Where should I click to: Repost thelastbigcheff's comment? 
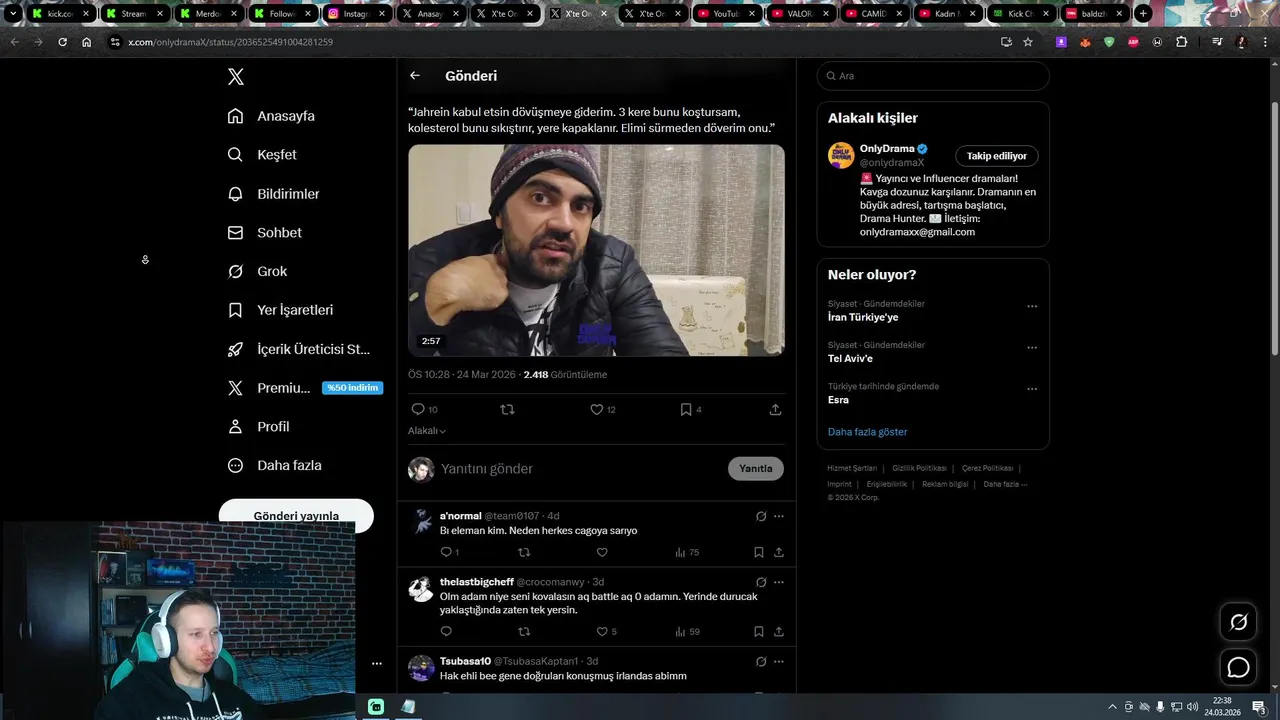pos(524,632)
